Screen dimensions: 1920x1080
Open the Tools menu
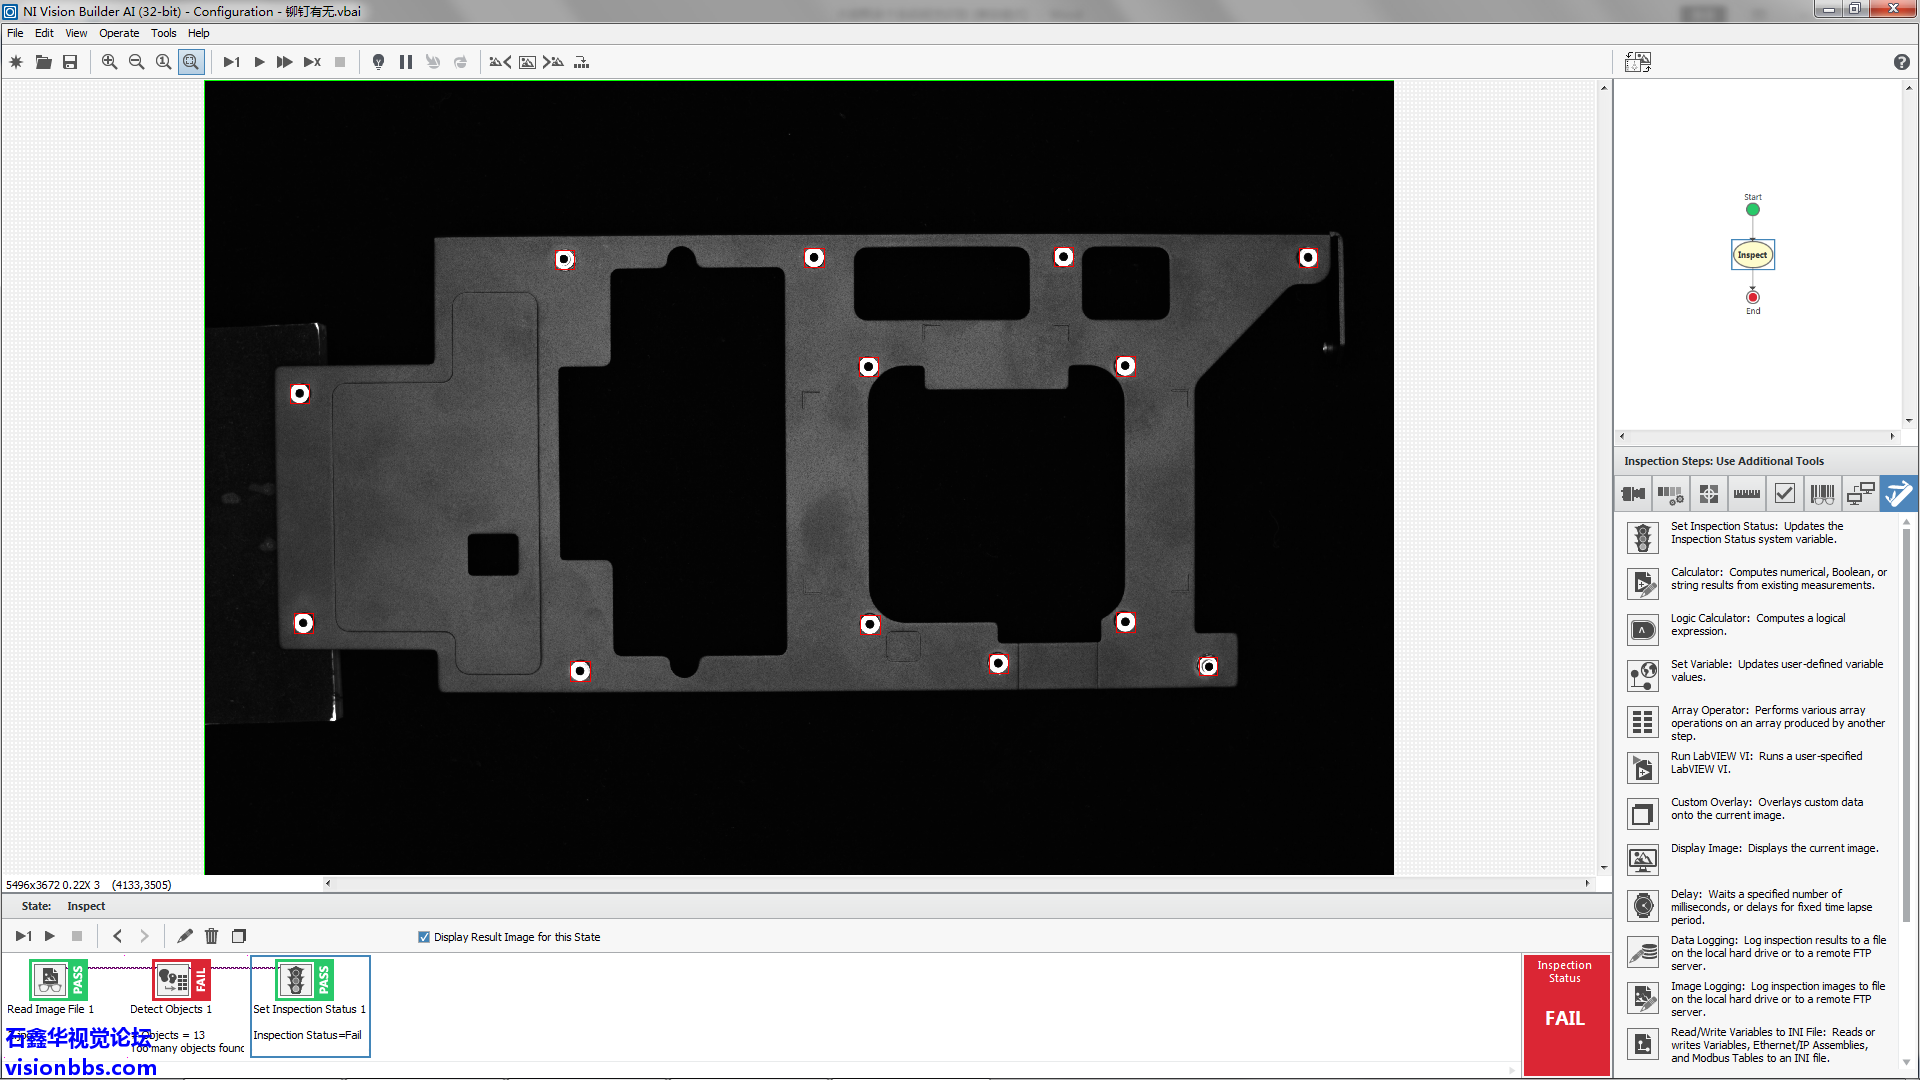163,33
